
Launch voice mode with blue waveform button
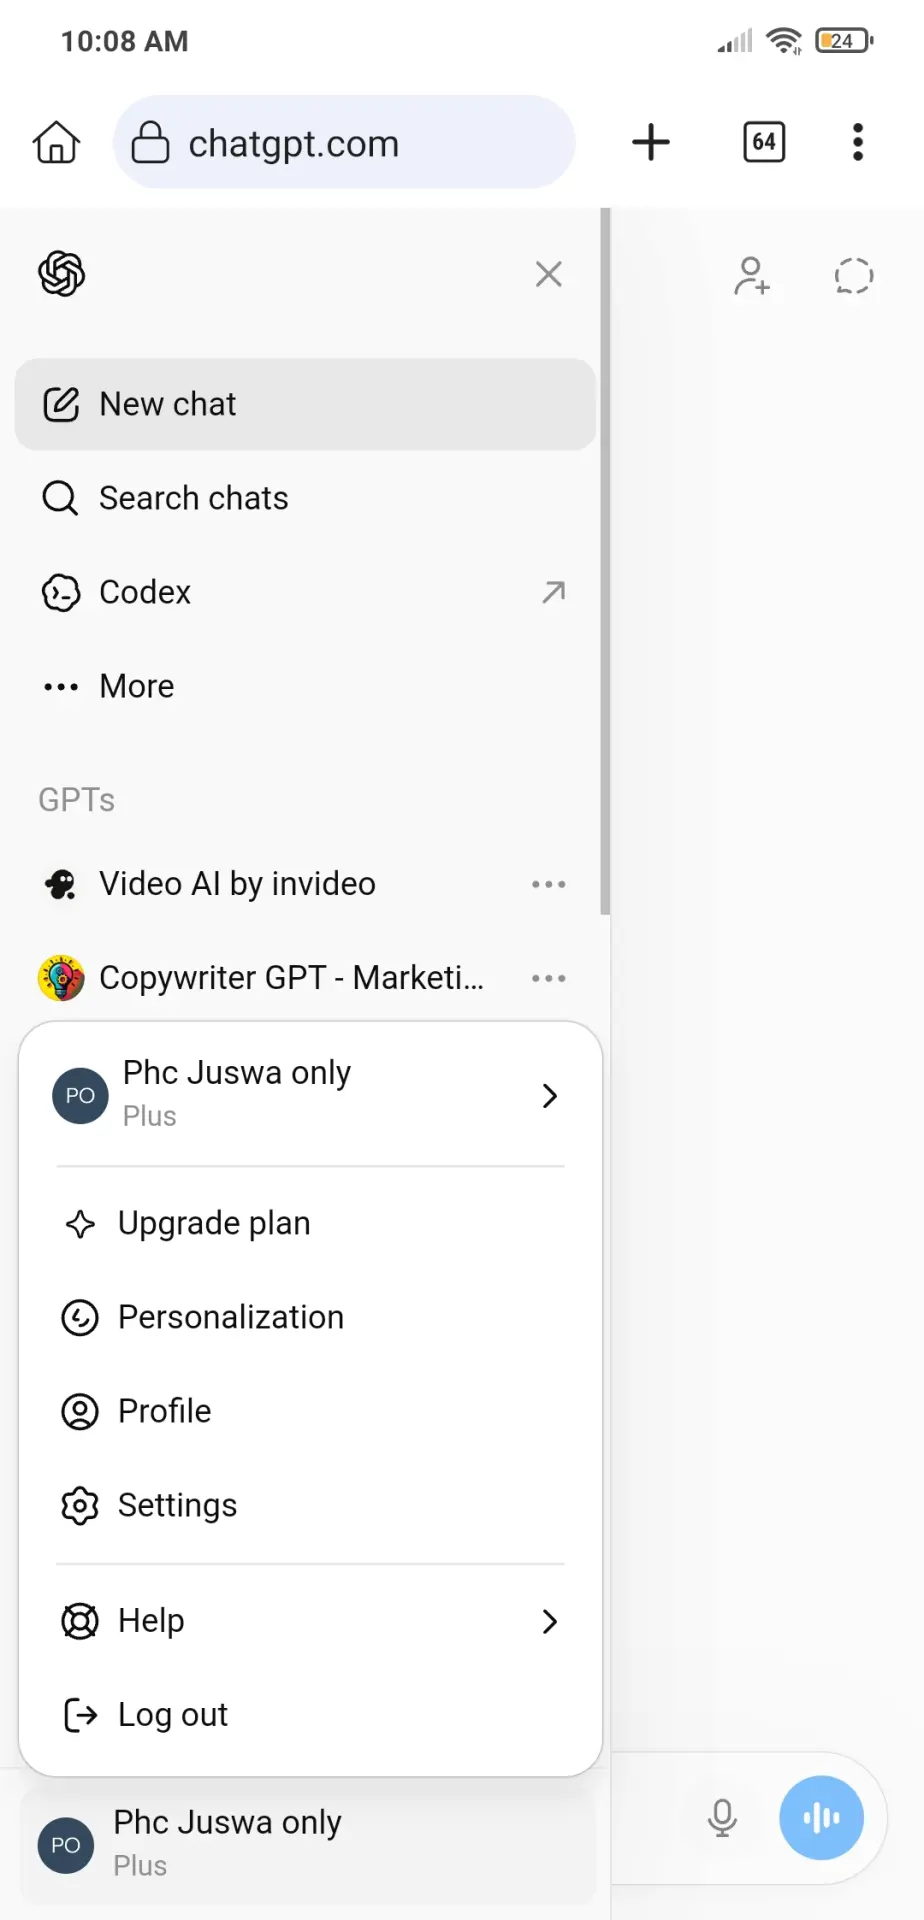coord(822,1818)
